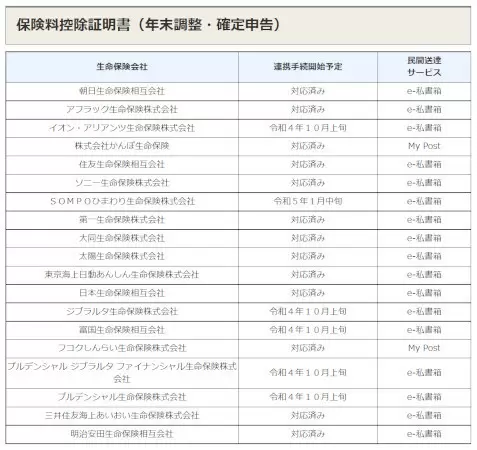Click 対応済み in the ソニー生命 row
This screenshot has height=450, width=477.
(x=308, y=183)
